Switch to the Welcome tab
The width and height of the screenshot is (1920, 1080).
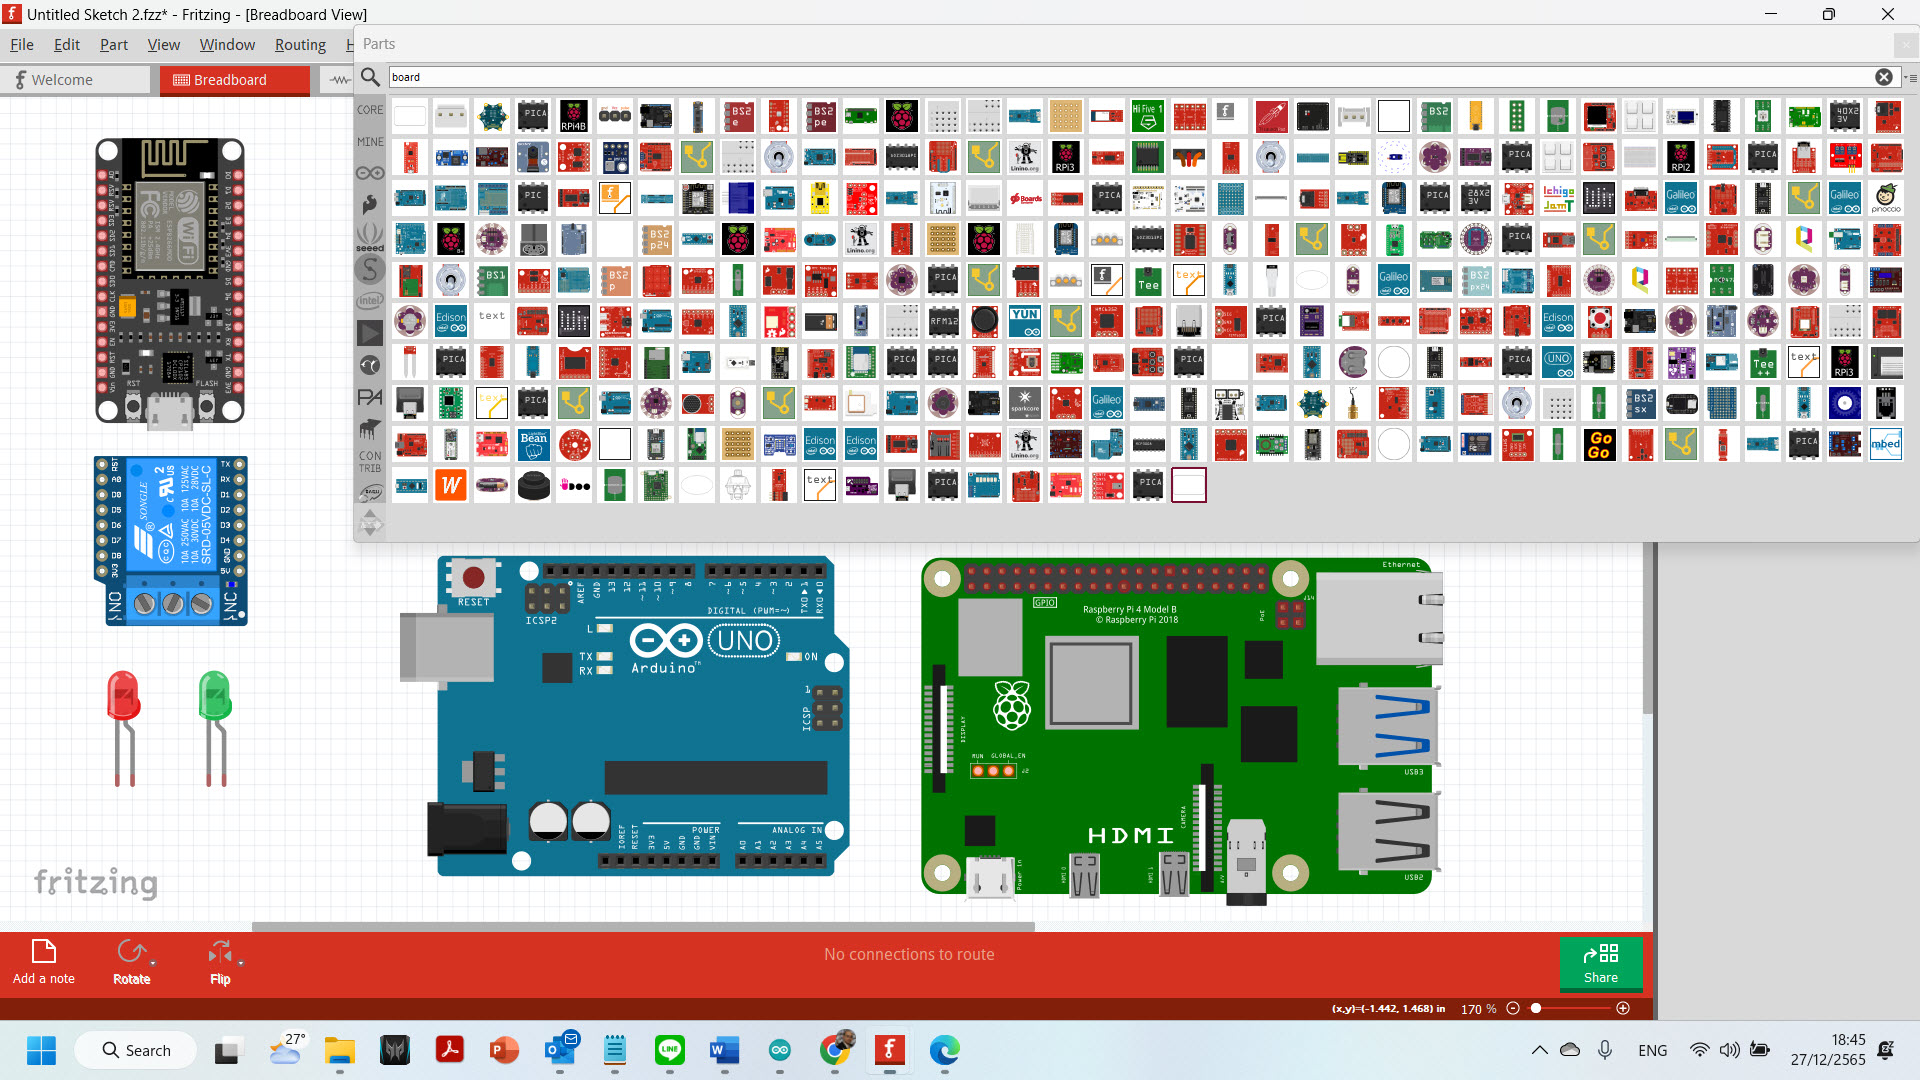(75, 80)
